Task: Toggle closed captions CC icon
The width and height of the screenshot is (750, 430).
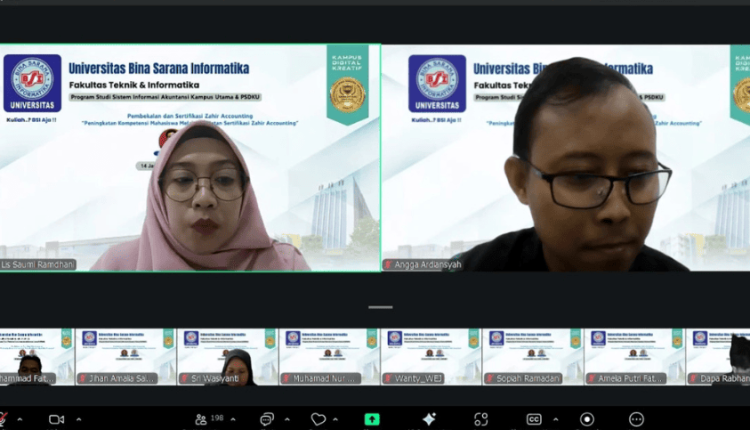Action: [x=534, y=419]
